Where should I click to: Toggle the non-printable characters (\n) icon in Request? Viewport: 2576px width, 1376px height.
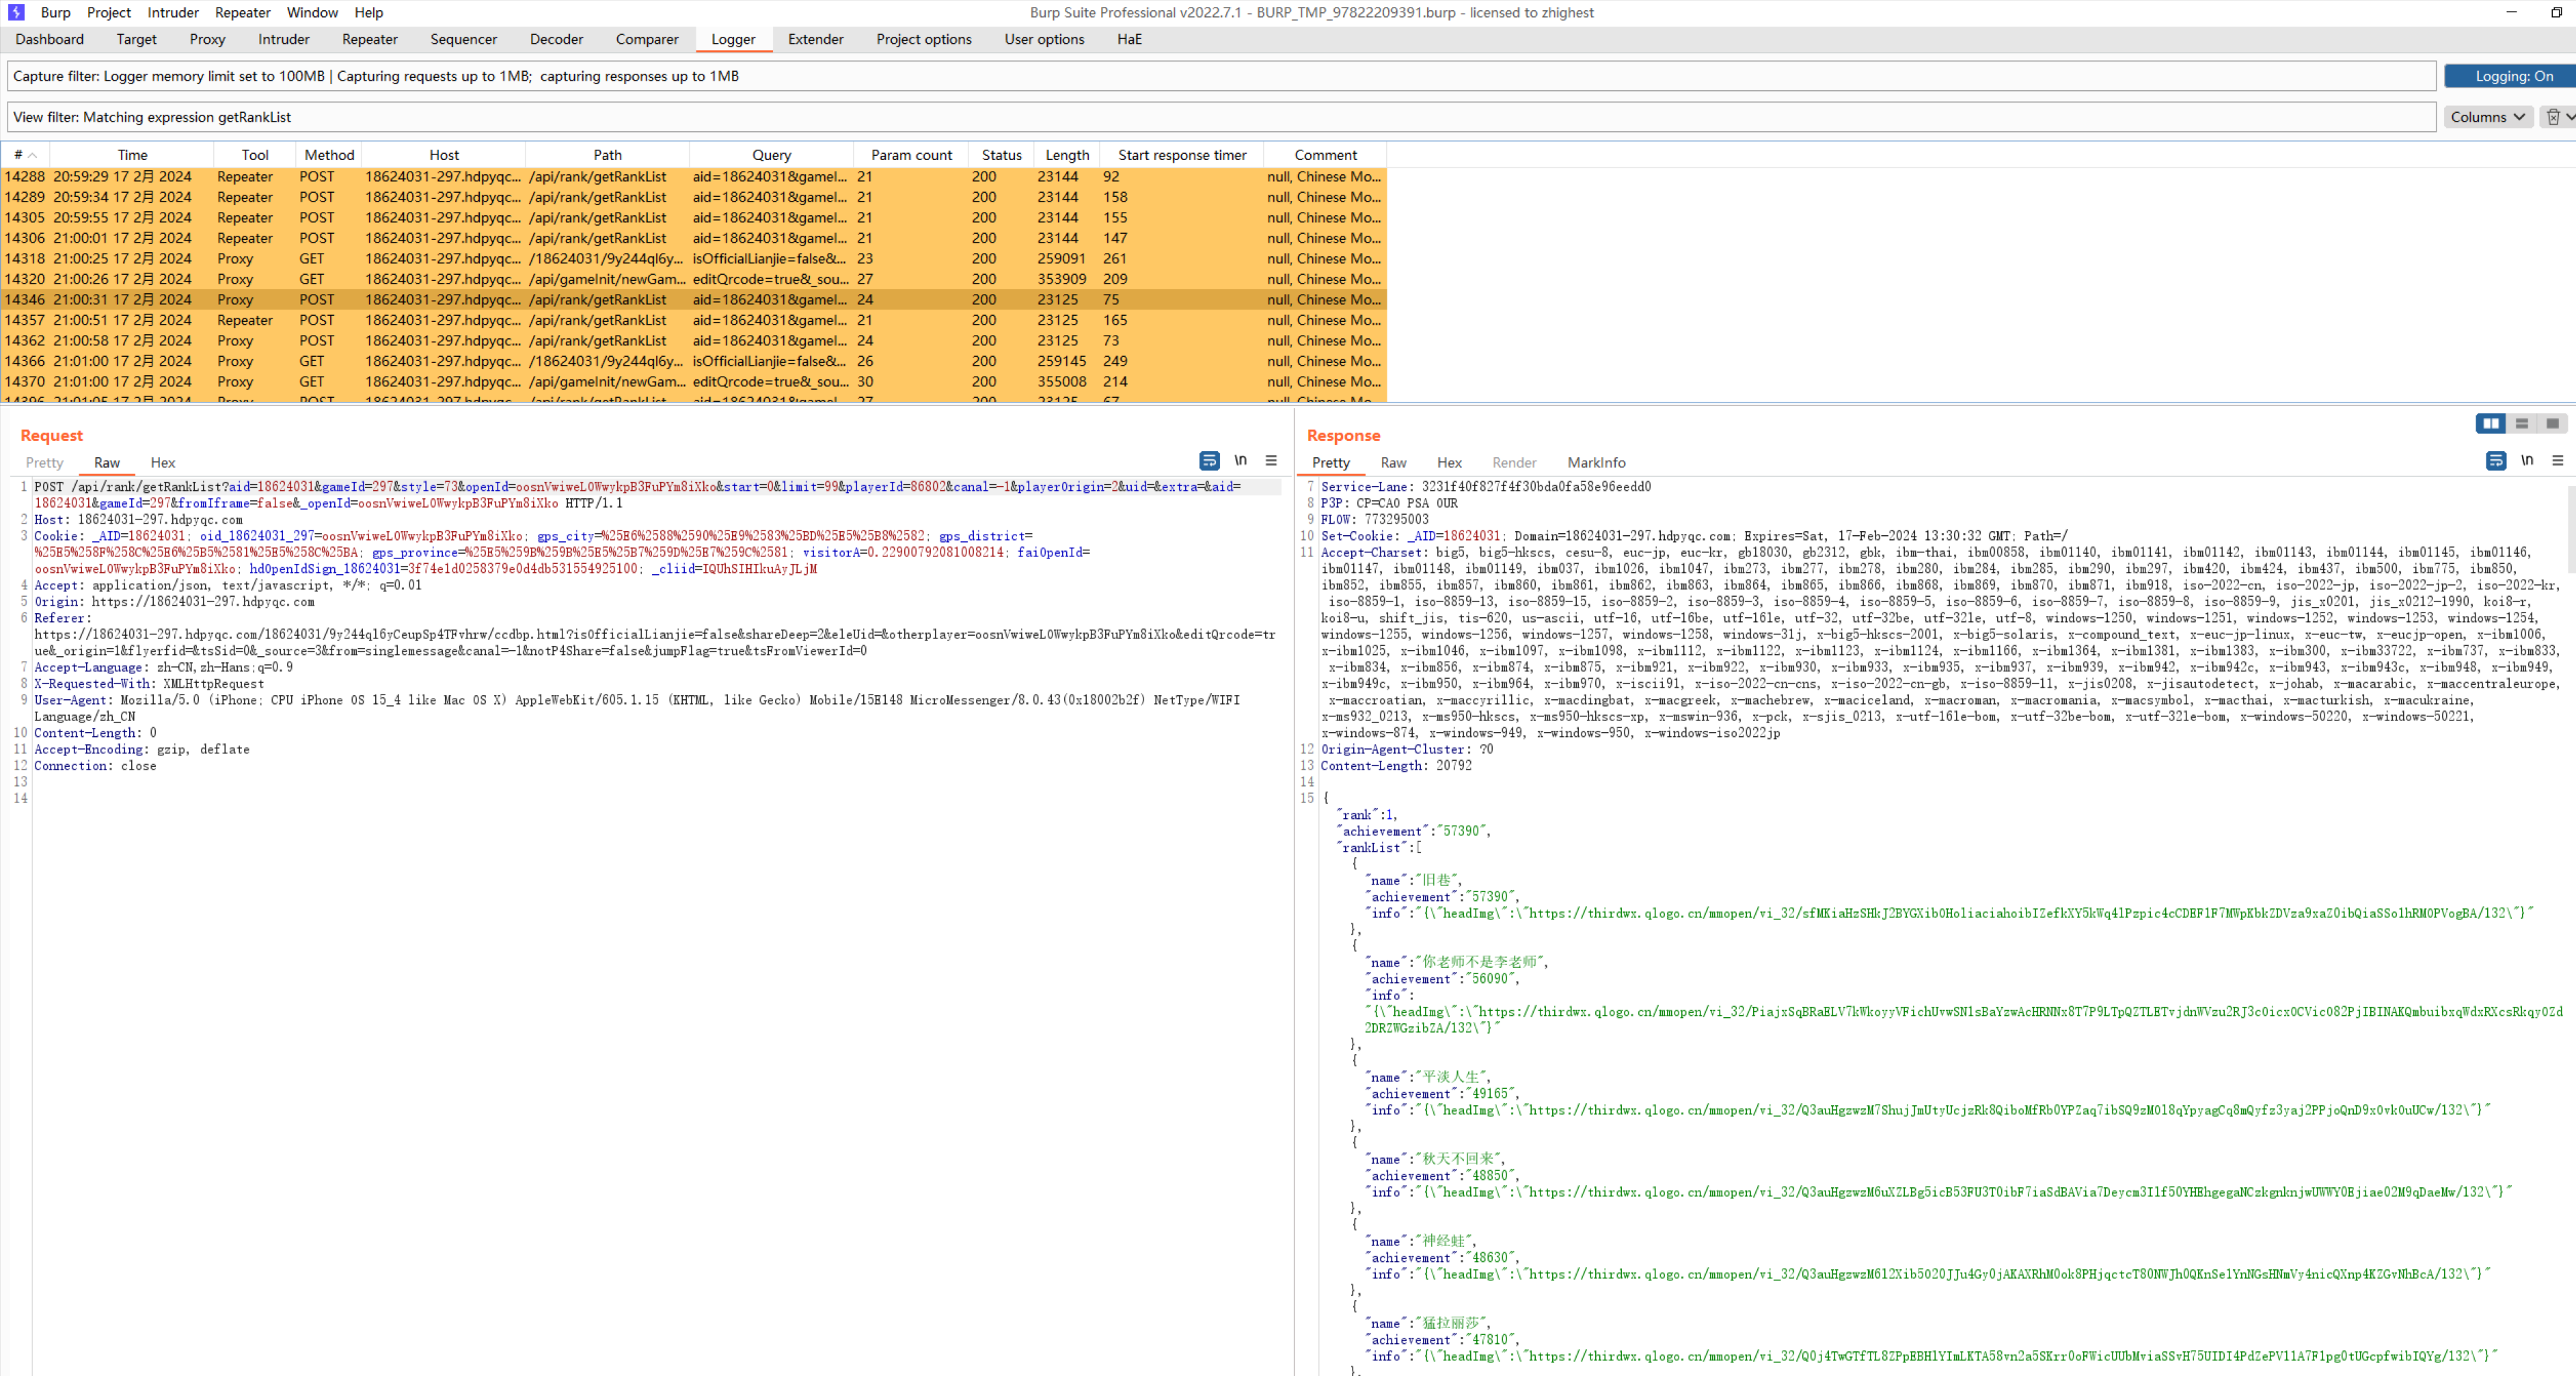point(1240,460)
